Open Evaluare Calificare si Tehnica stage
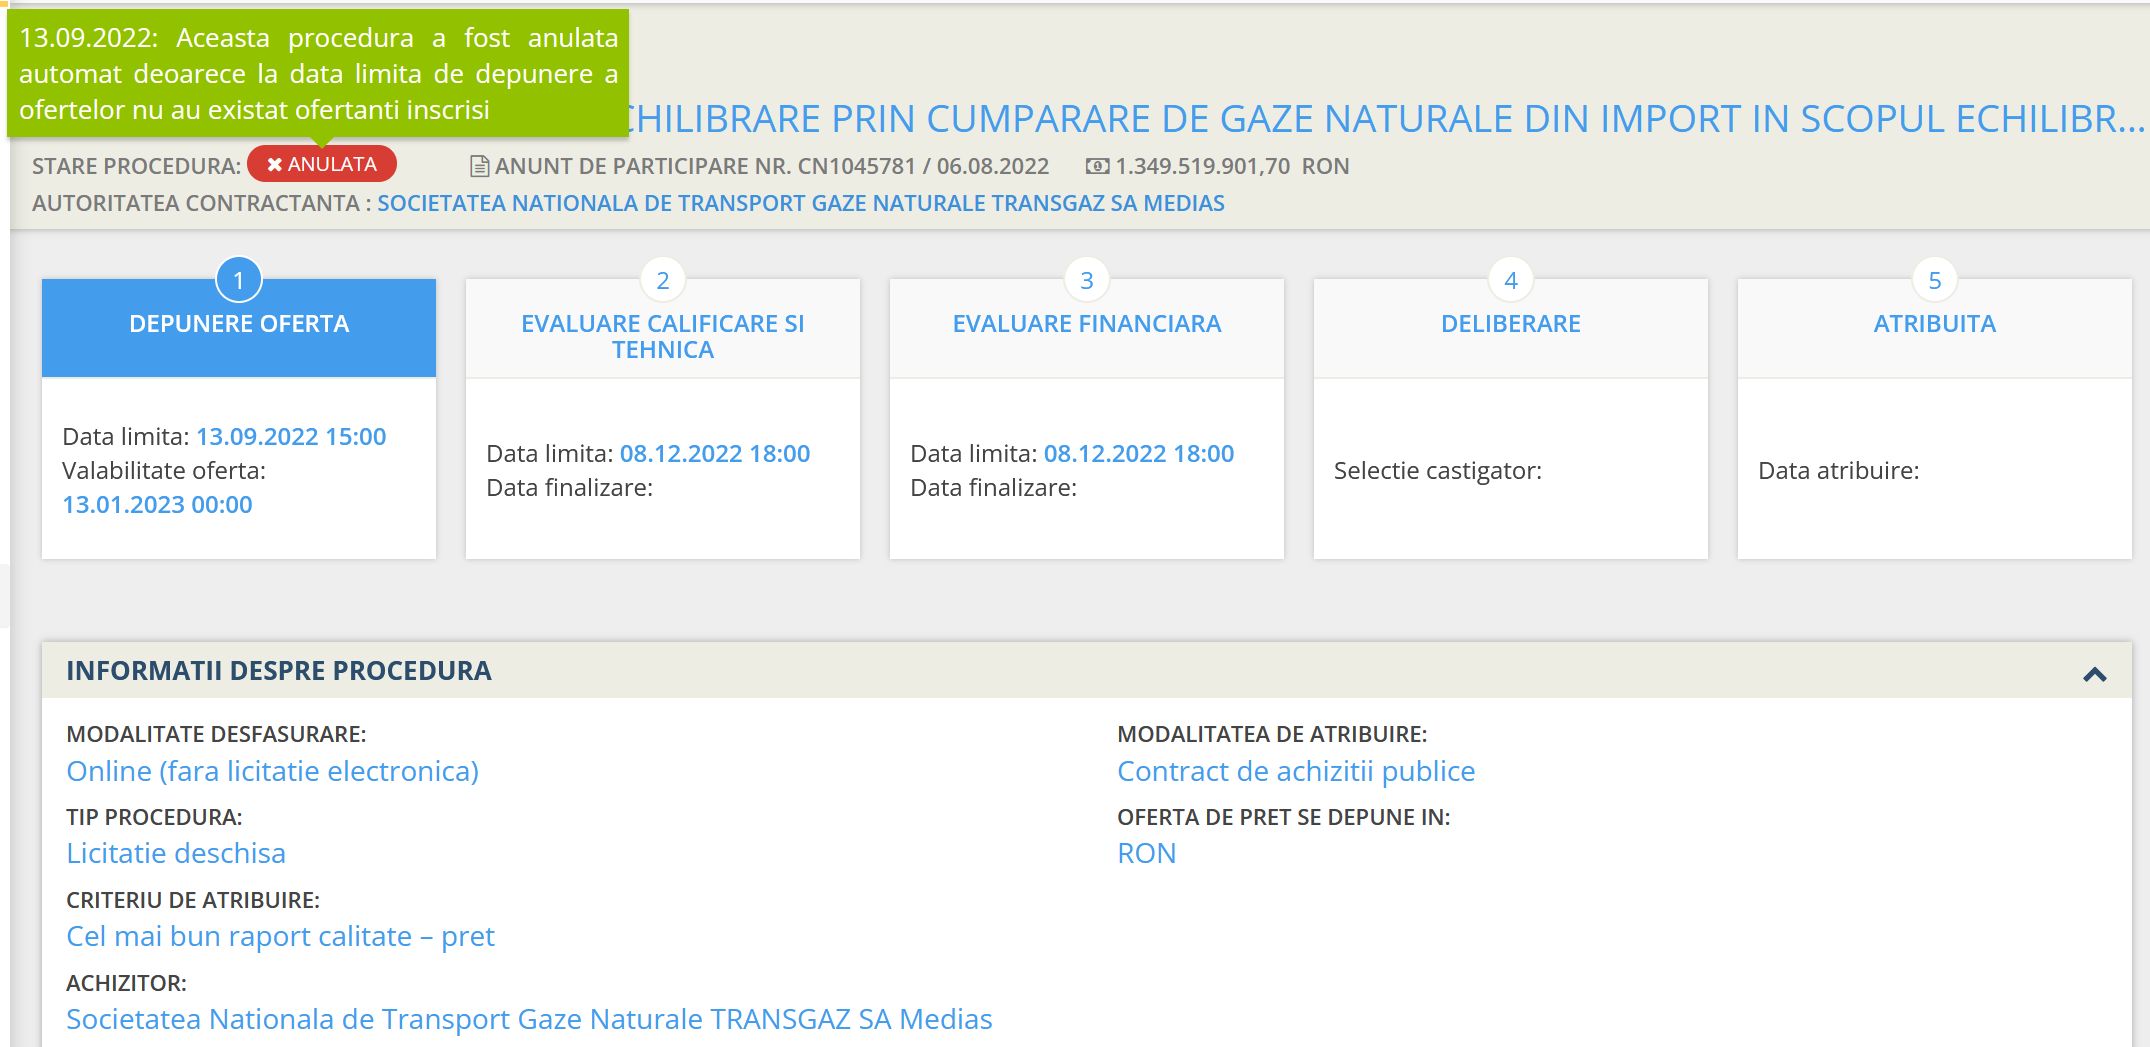This screenshot has height=1047, width=2150. pos(663,337)
